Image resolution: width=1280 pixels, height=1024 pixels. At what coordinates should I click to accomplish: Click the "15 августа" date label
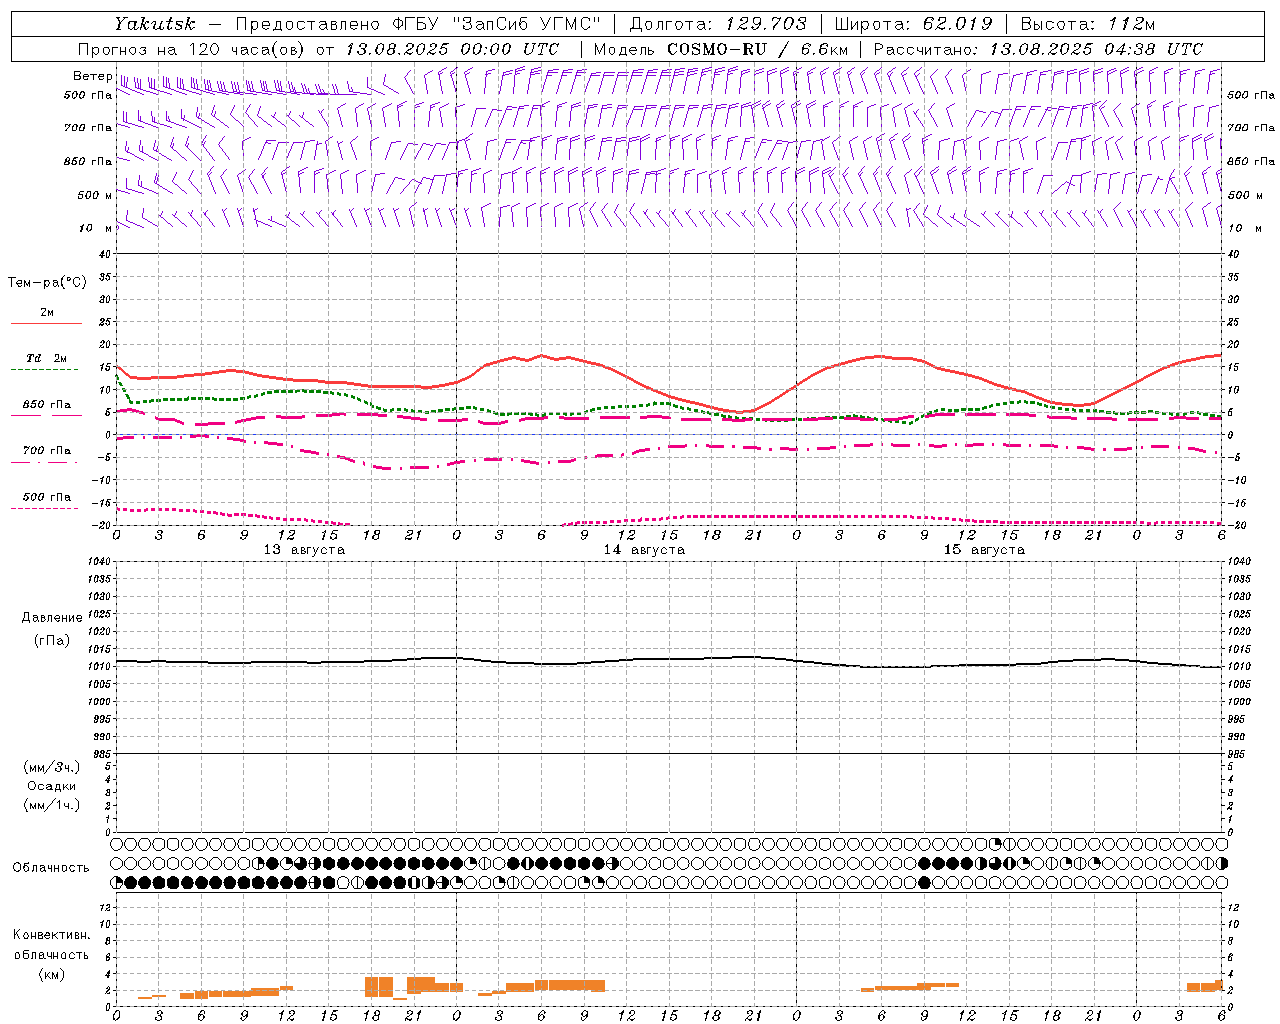pos(984,550)
